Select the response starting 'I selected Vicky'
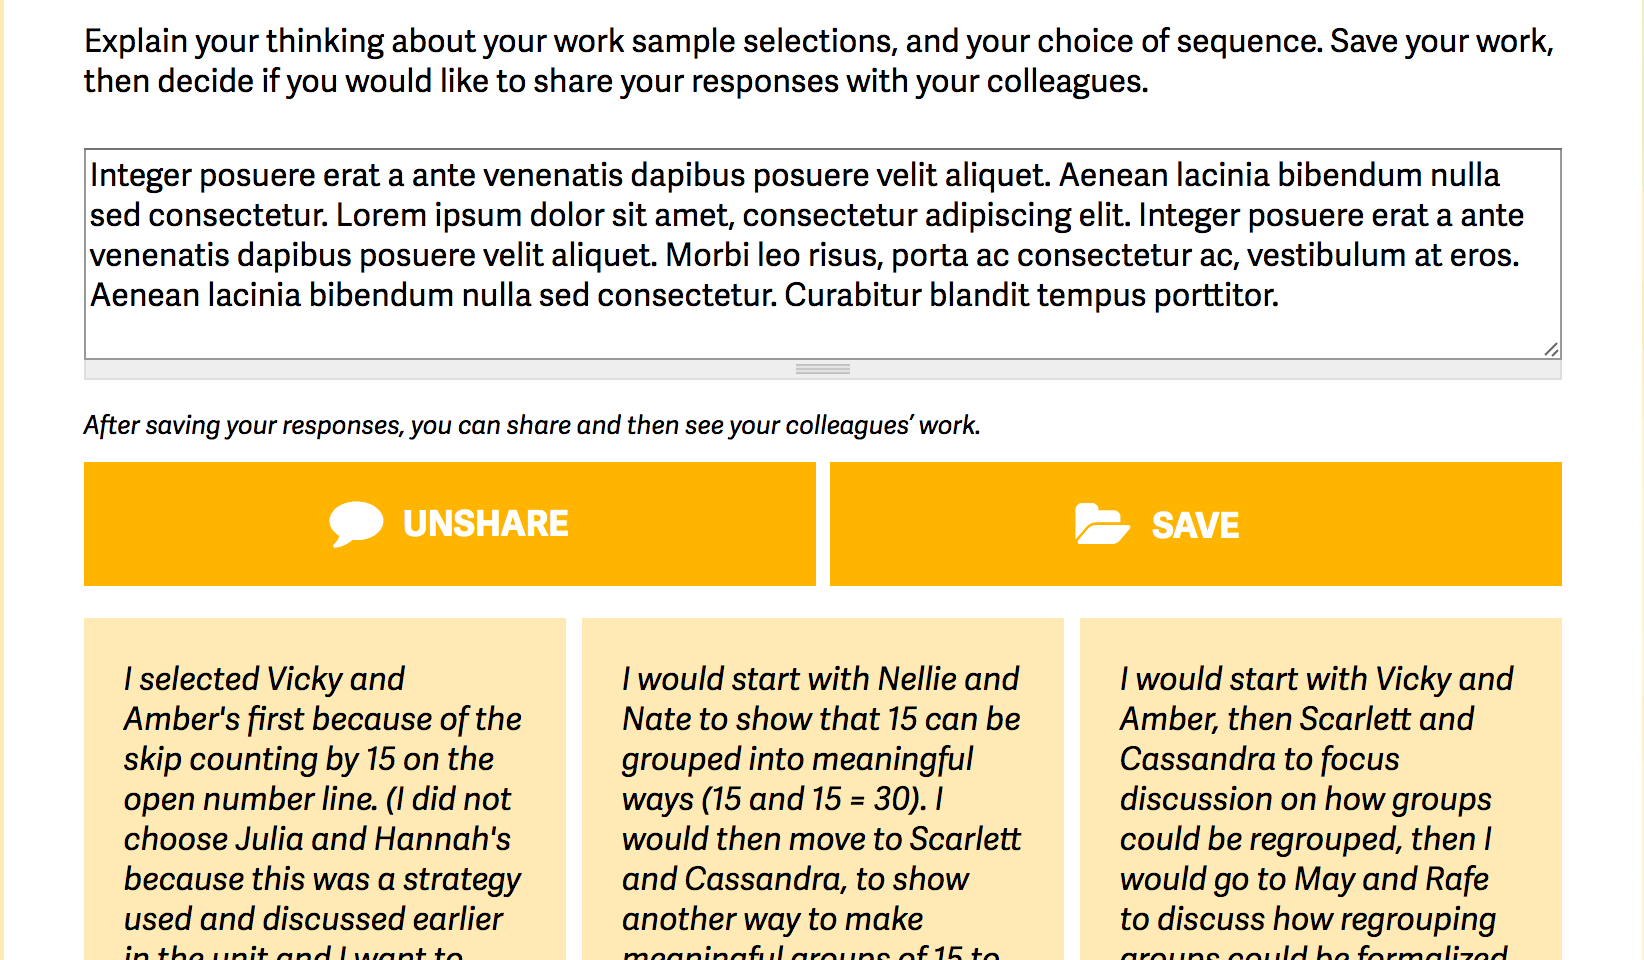 [324, 790]
